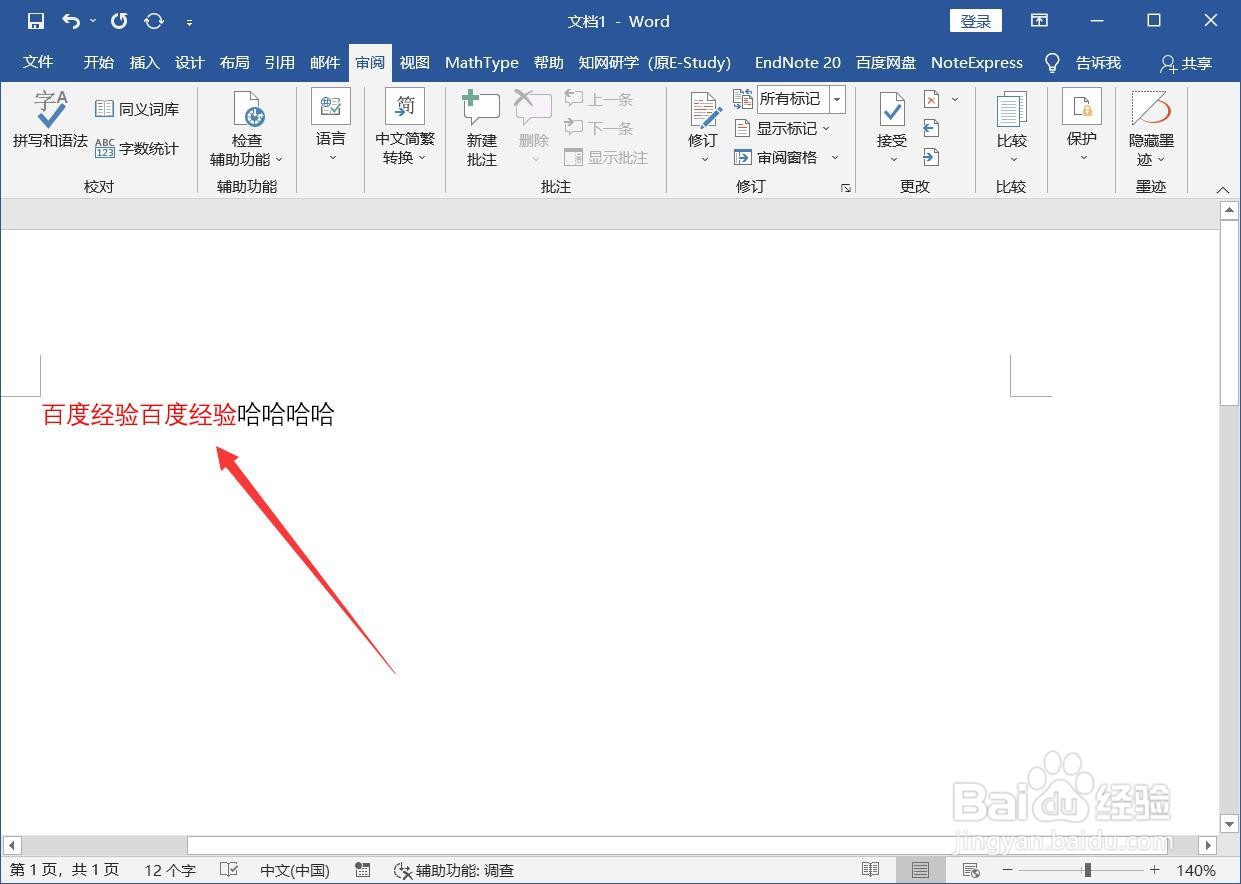
Task: Open the 同义词库 thesaurus
Action: point(137,109)
